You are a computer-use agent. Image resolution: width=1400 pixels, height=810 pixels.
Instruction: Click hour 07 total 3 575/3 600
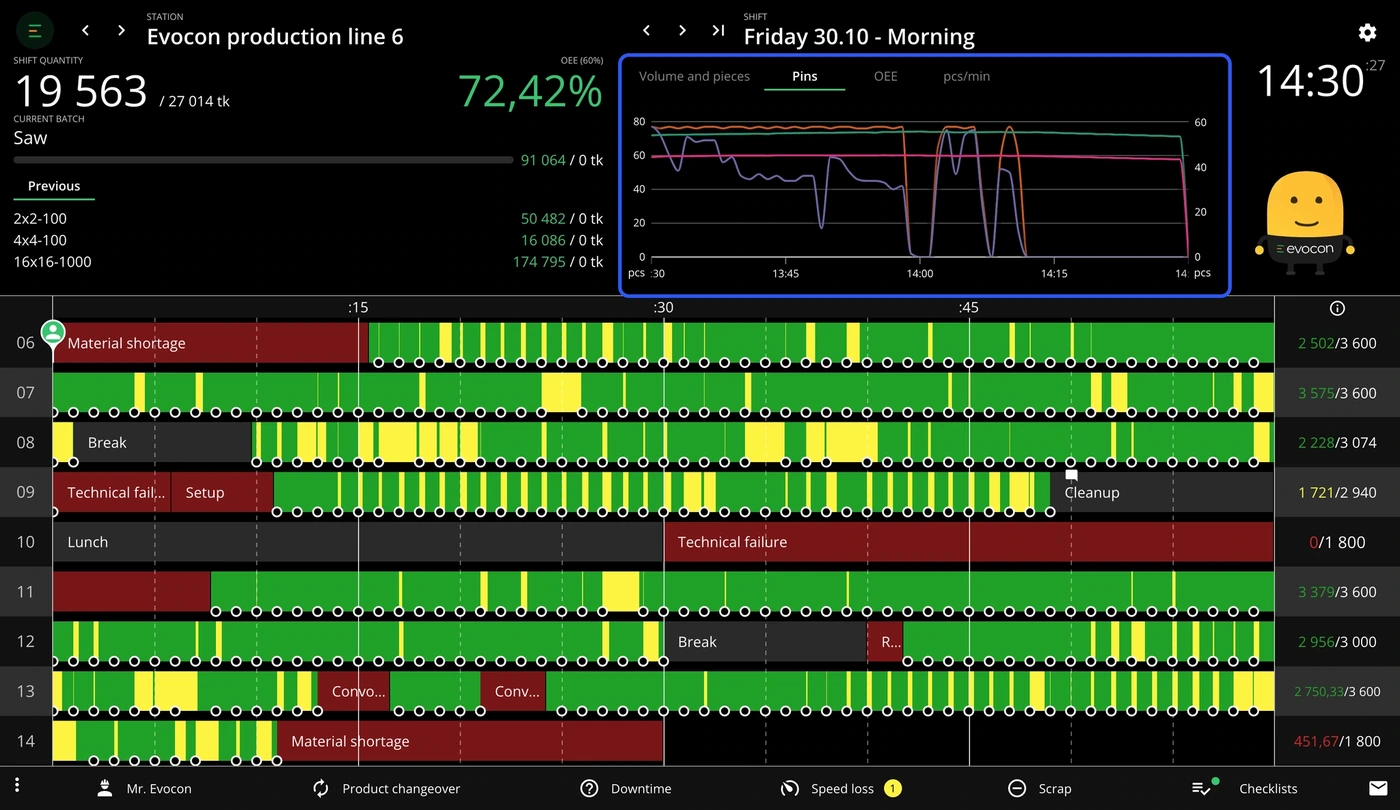click(x=1337, y=393)
